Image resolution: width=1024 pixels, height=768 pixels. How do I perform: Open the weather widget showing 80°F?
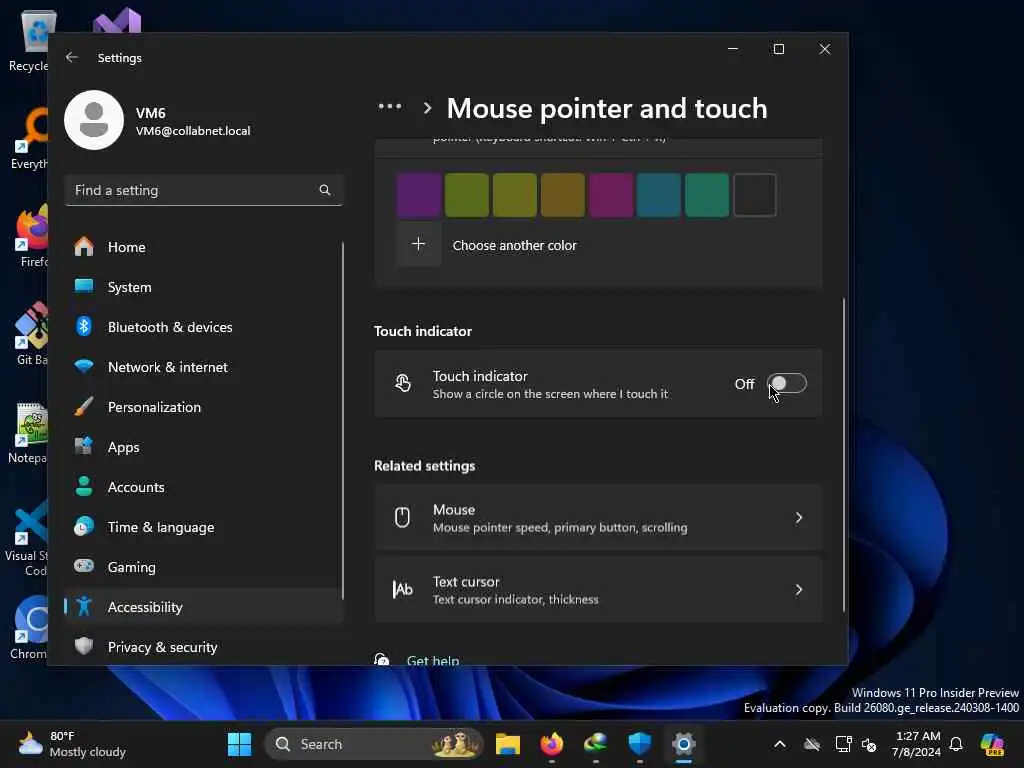click(72, 744)
